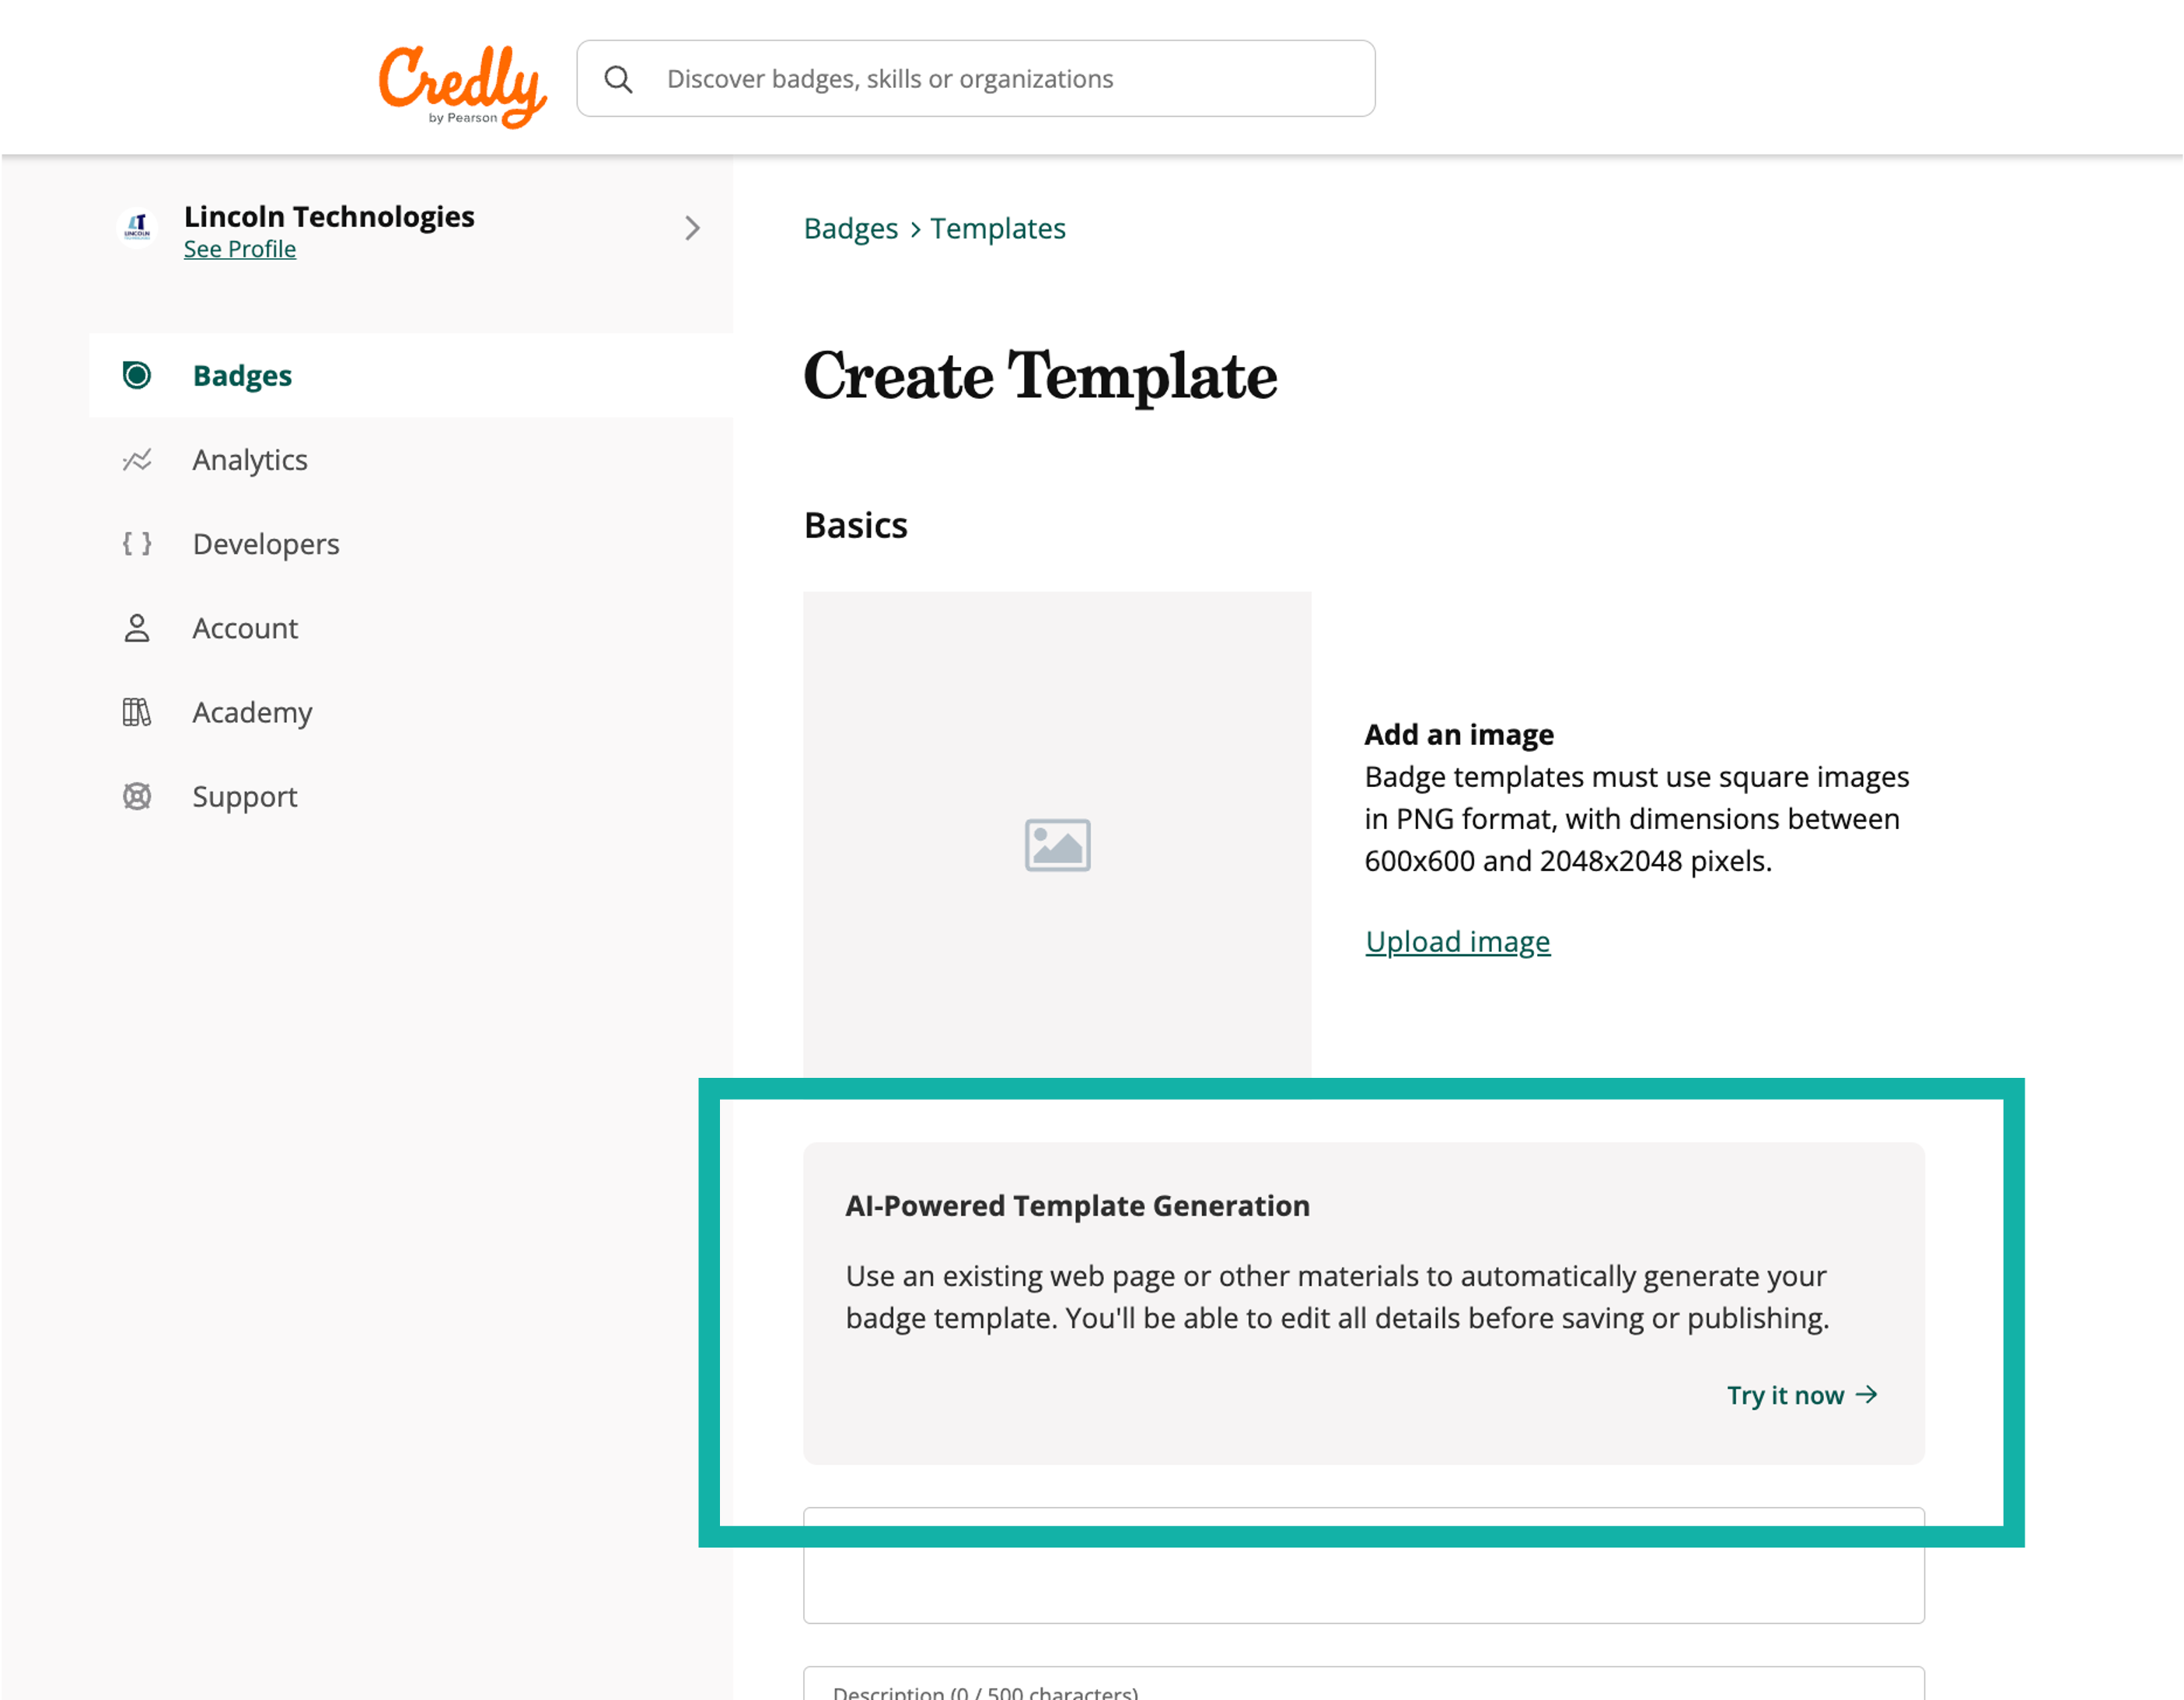The width and height of the screenshot is (2184, 1700).
Task: Click the Analytics chart icon
Action: 137,460
